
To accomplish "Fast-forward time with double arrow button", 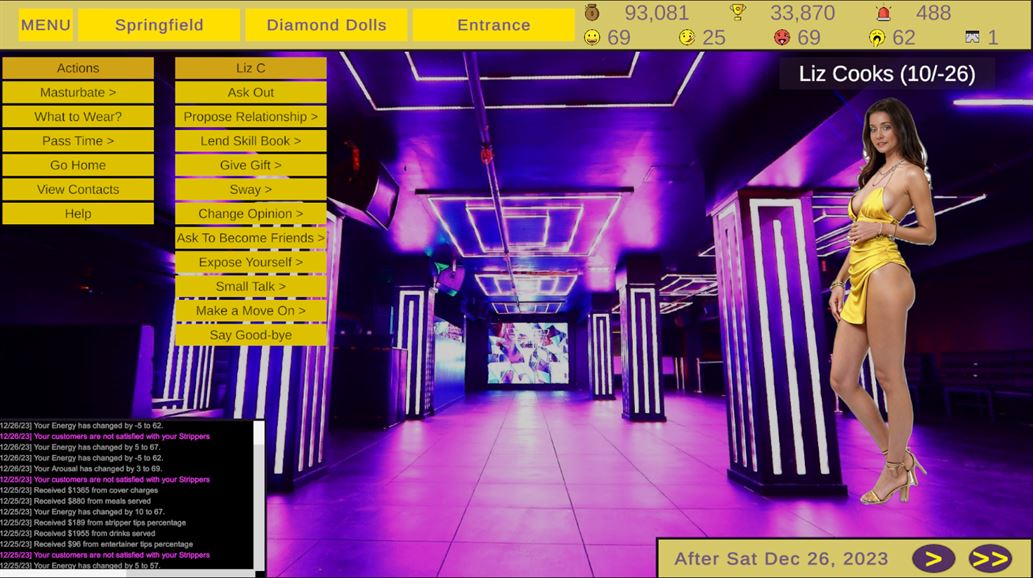I will (989, 558).
